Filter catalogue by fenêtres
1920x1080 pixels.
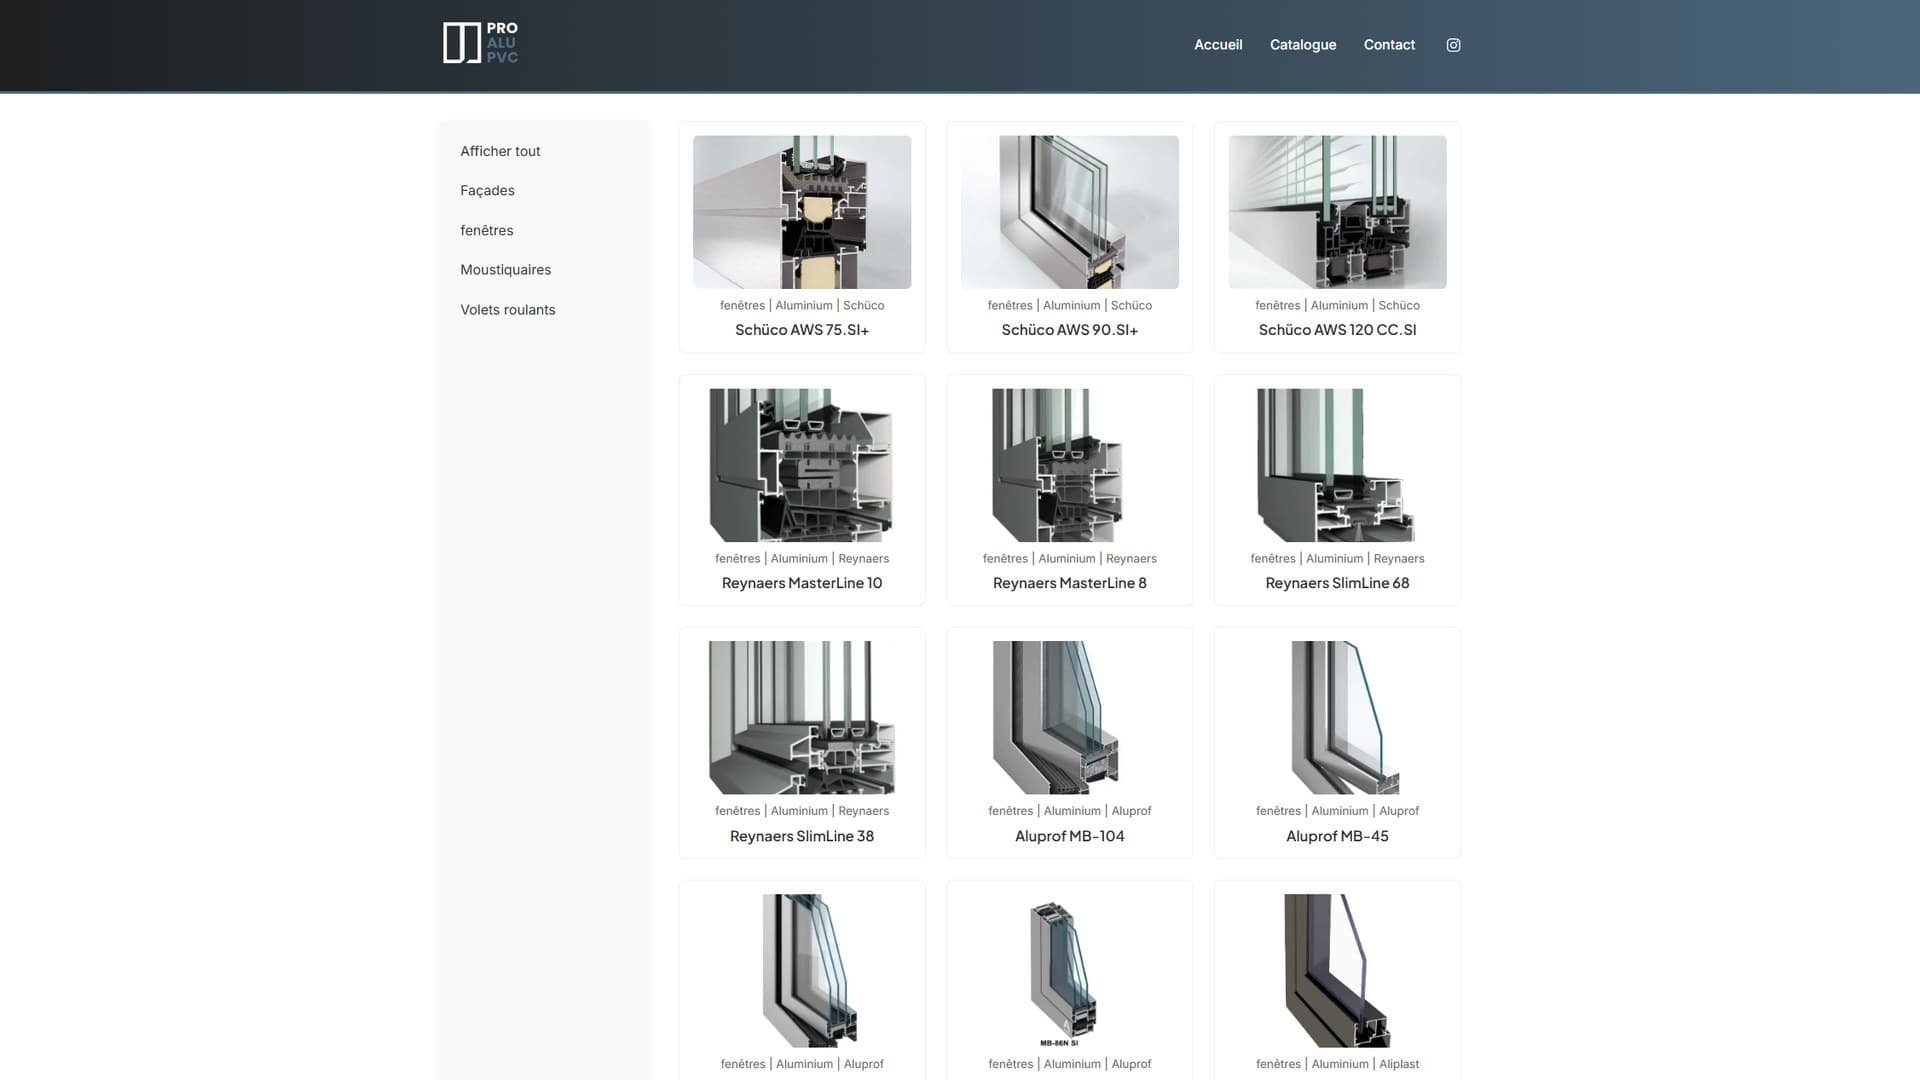point(486,230)
